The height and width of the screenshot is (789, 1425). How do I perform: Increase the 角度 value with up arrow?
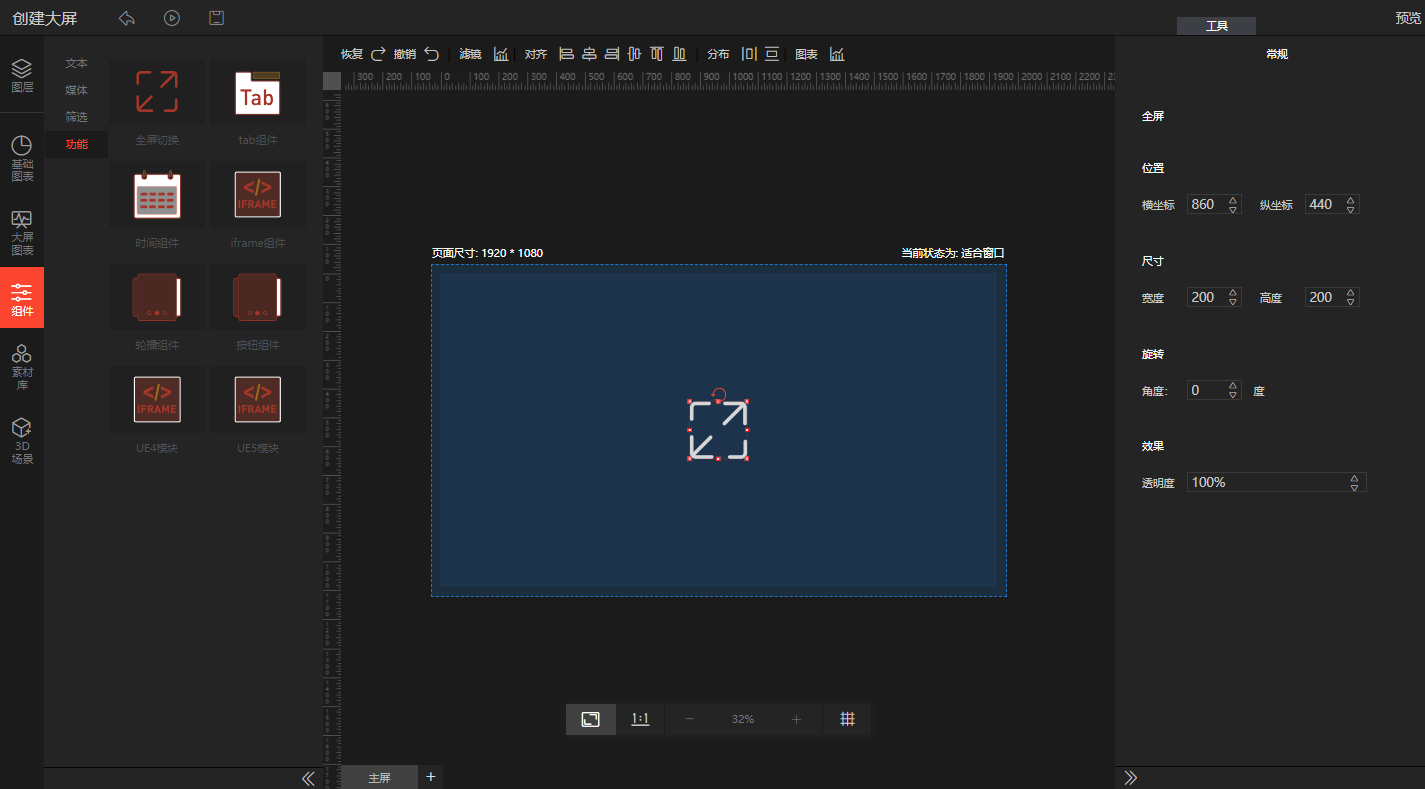point(1233,386)
